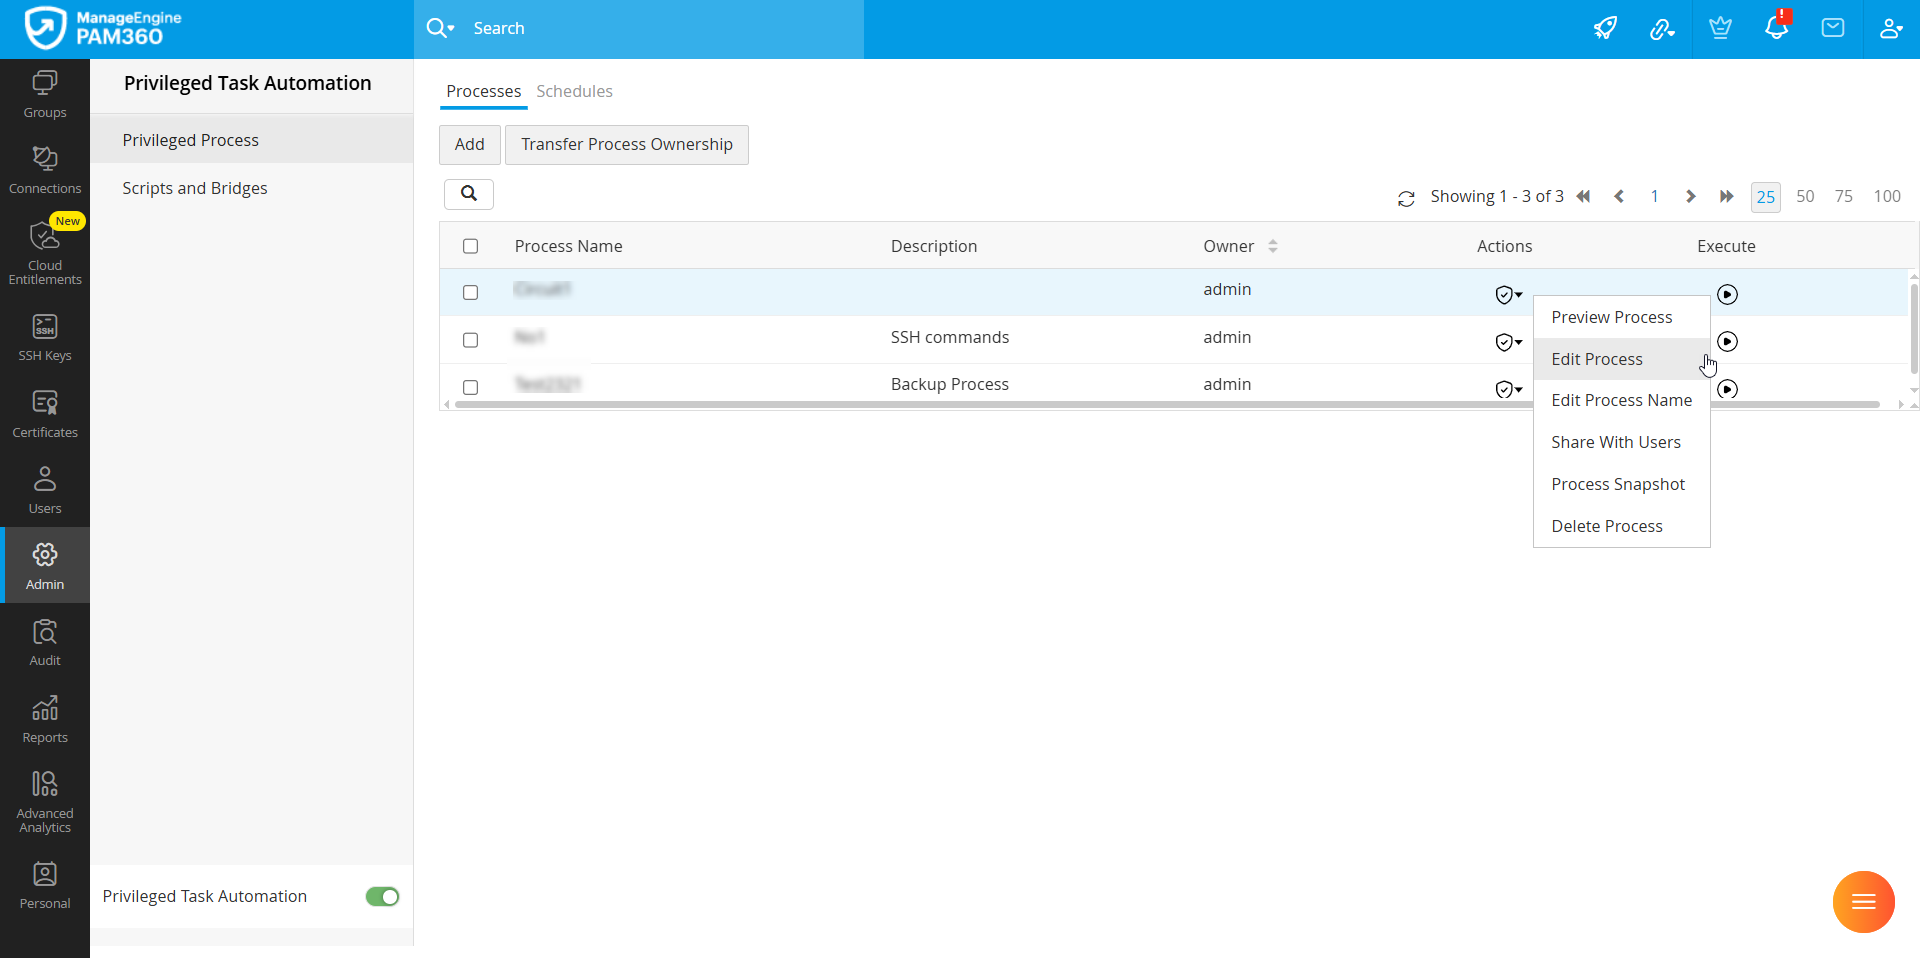Set page size to 100

[1887, 196]
